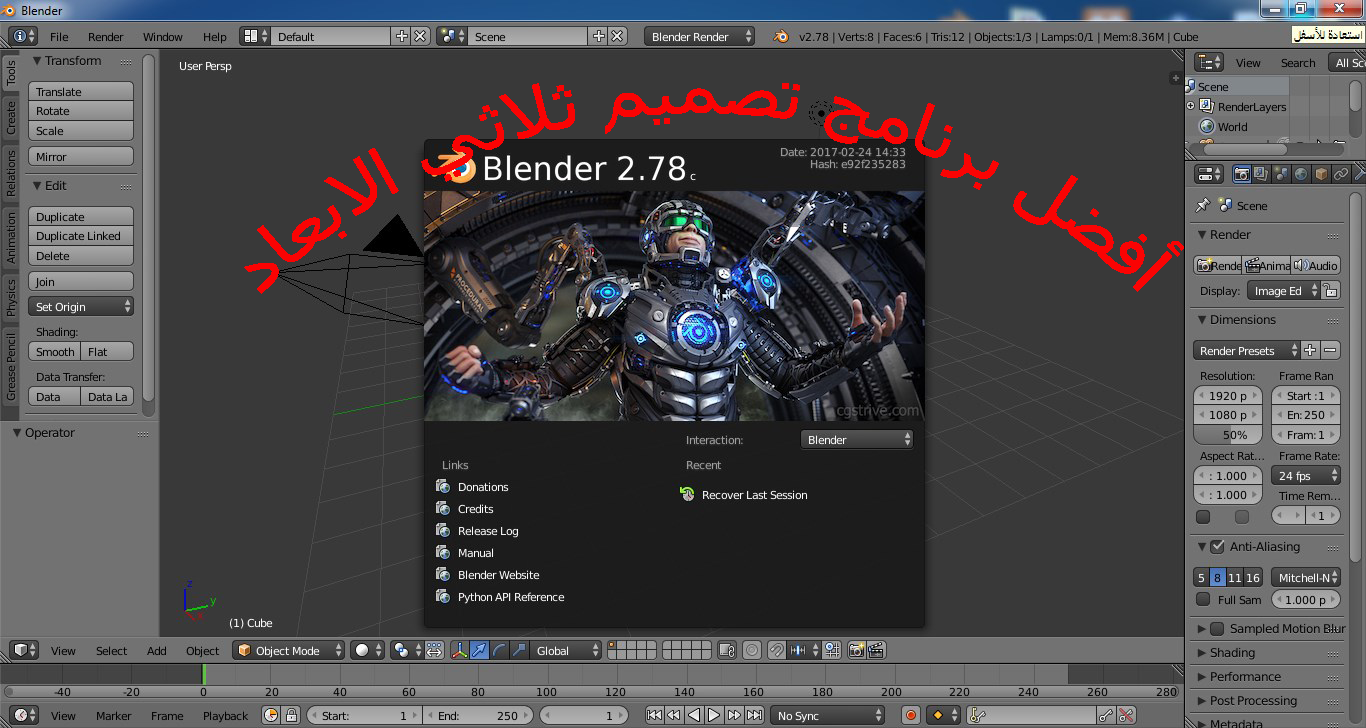
Task: Click the OpenGL render image icon
Action: (857, 650)
